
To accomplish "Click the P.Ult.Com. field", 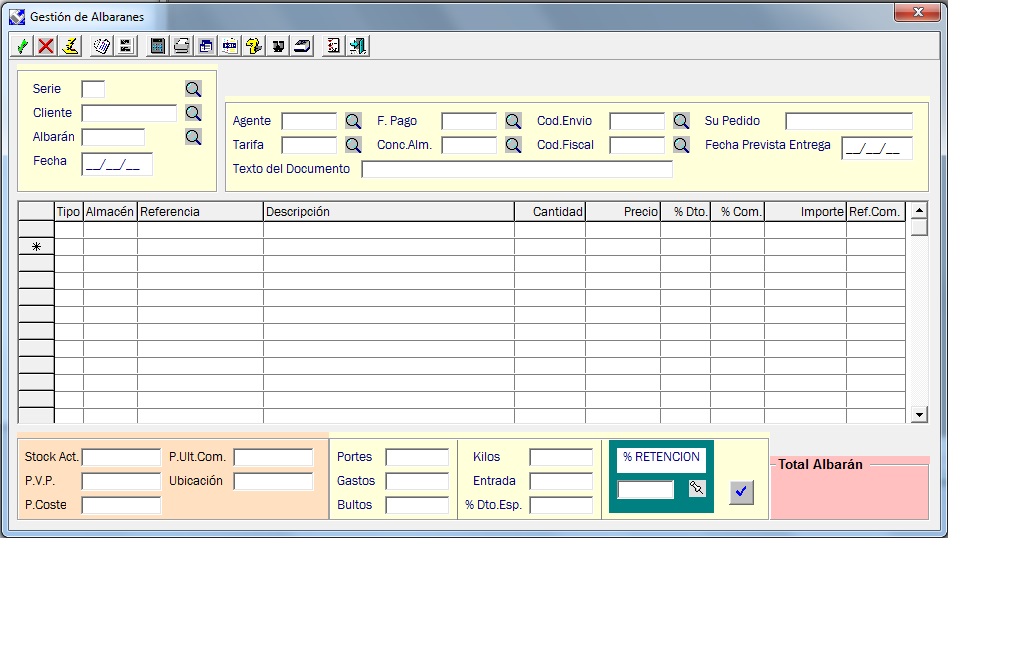I will (273, 457).
